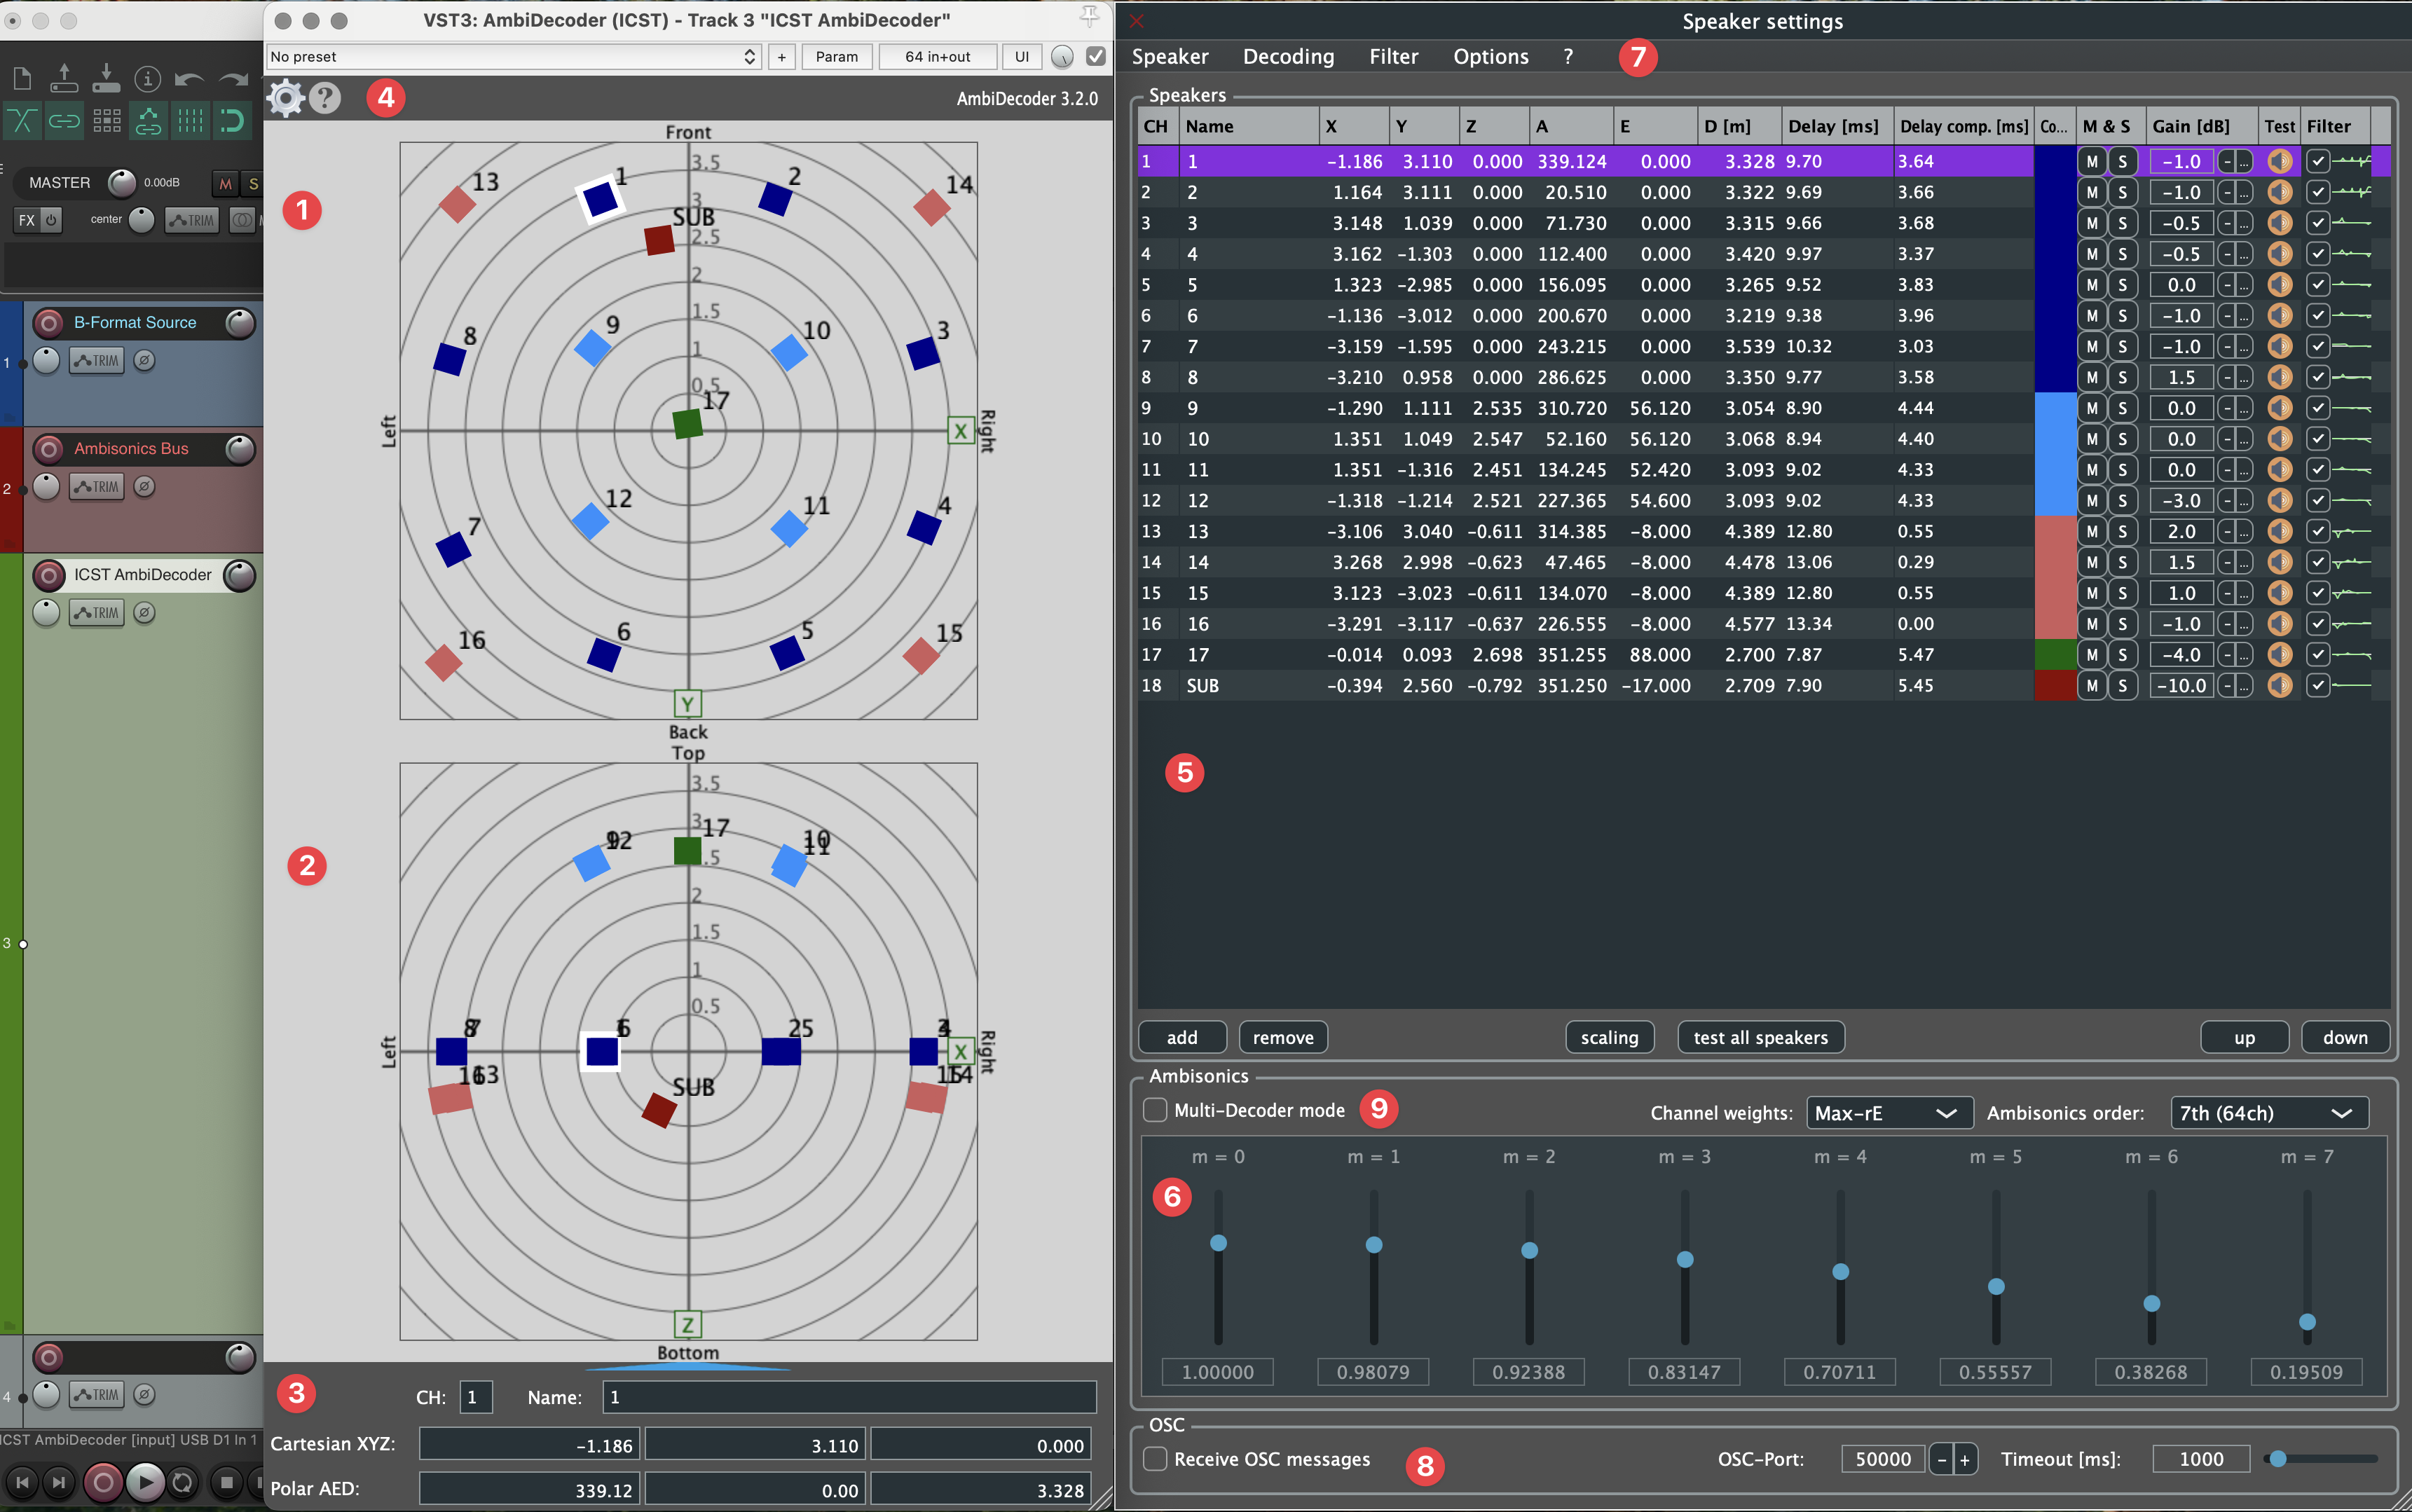Select the New project icon
The width and height of the screenshot is (2412, 1512).
tap(22, 79)
